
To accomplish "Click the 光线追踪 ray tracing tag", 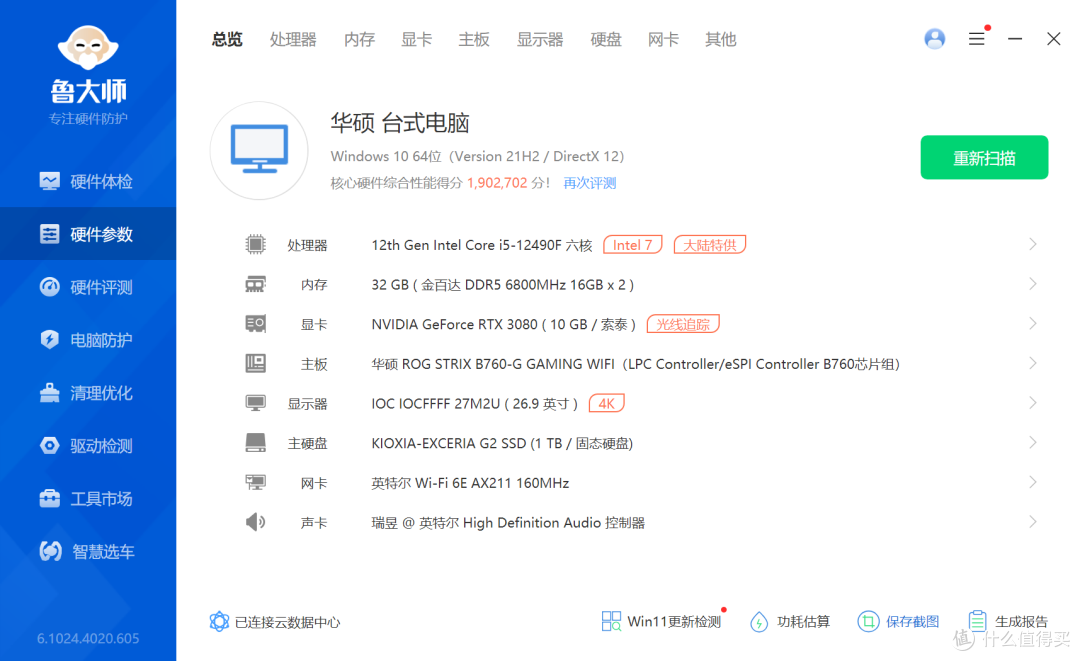I will pyautogui.click(x=683, y=324).
